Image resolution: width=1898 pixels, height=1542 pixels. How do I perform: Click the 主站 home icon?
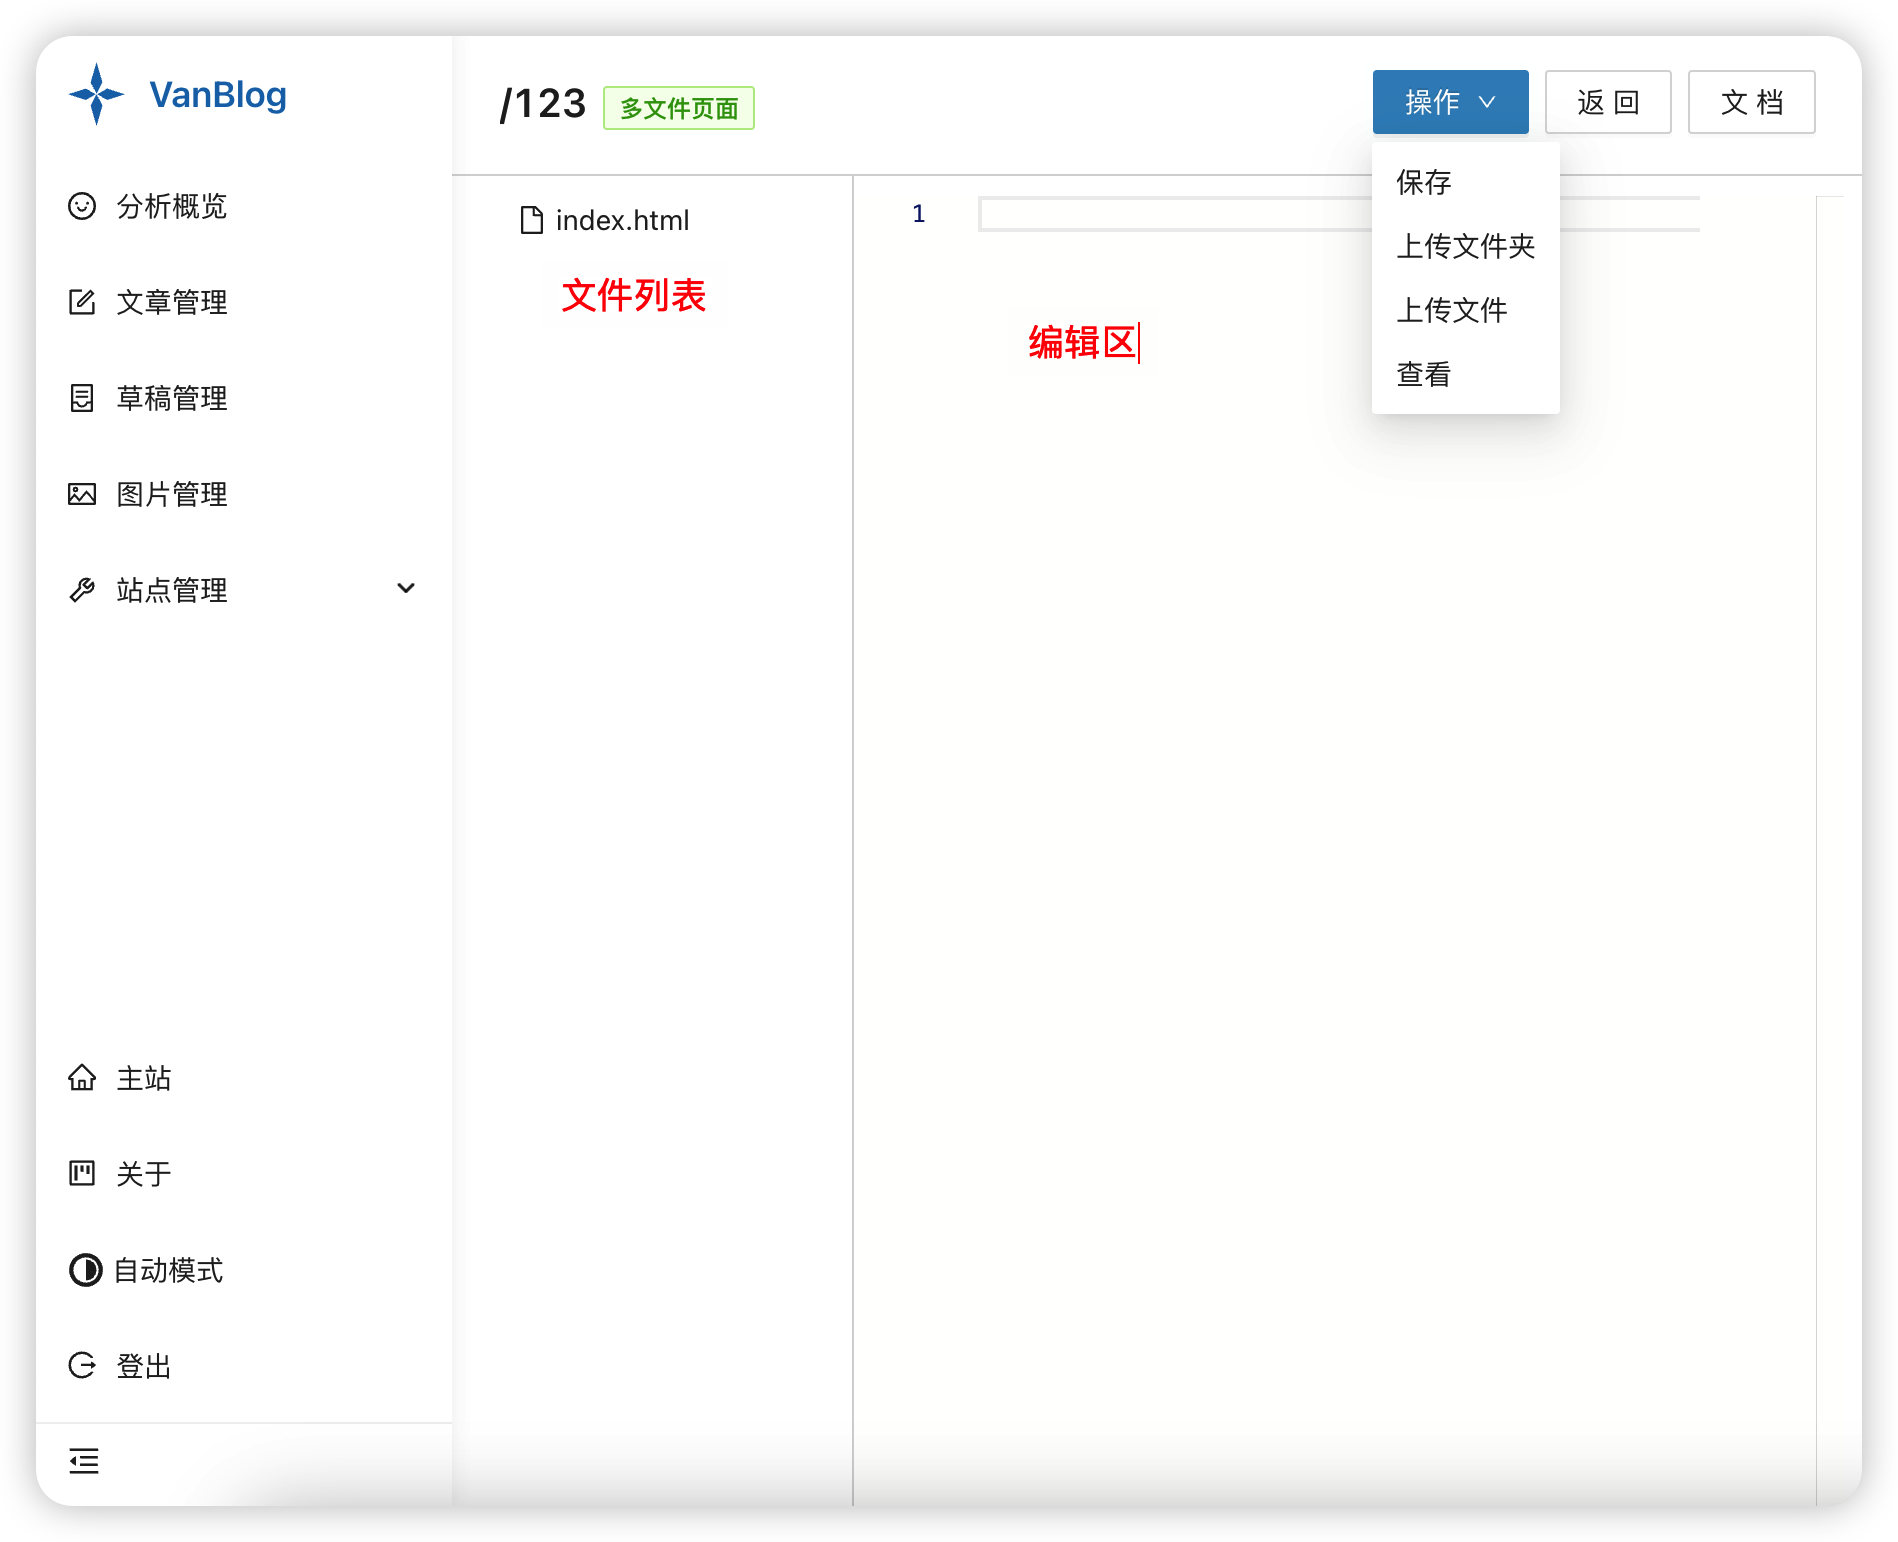(x=82, y=1078)
